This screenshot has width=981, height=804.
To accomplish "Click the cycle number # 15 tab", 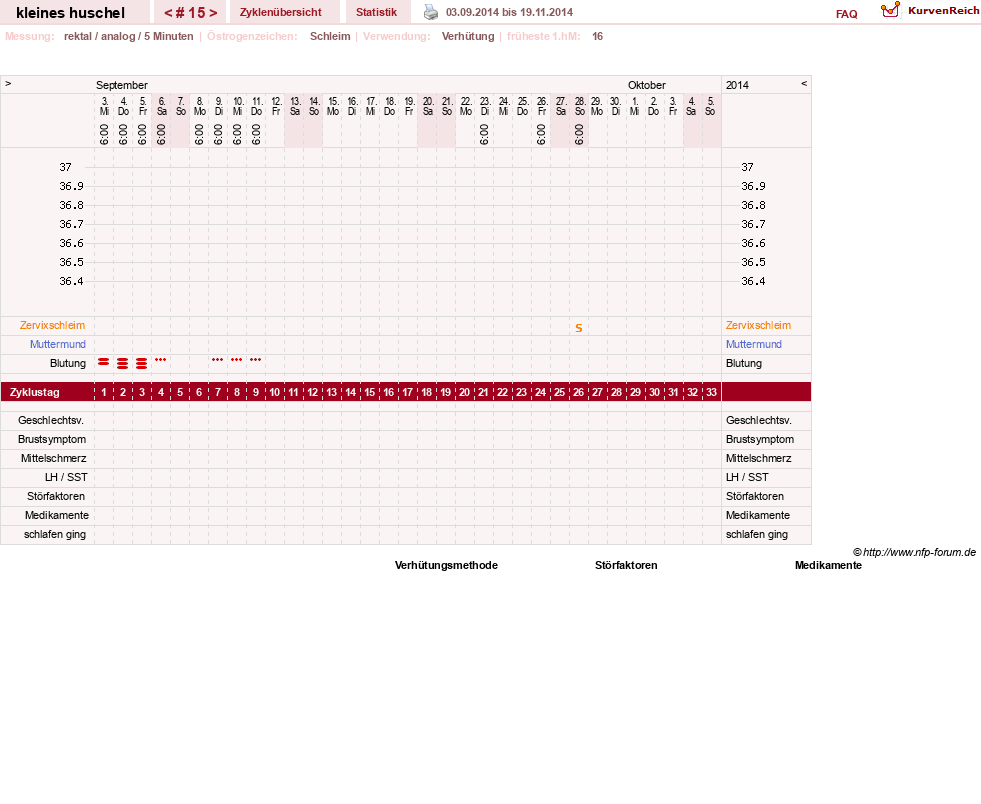I will click(x=190, y=13).
